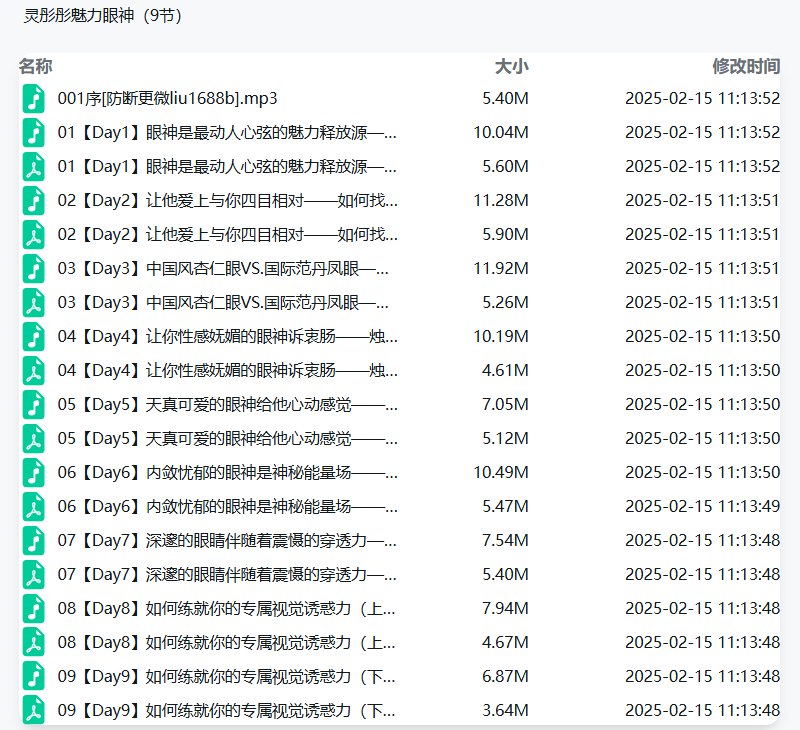Click the PDF icon on the 5.12M Day5 row

pyautogui.click(x=34, y=439)
